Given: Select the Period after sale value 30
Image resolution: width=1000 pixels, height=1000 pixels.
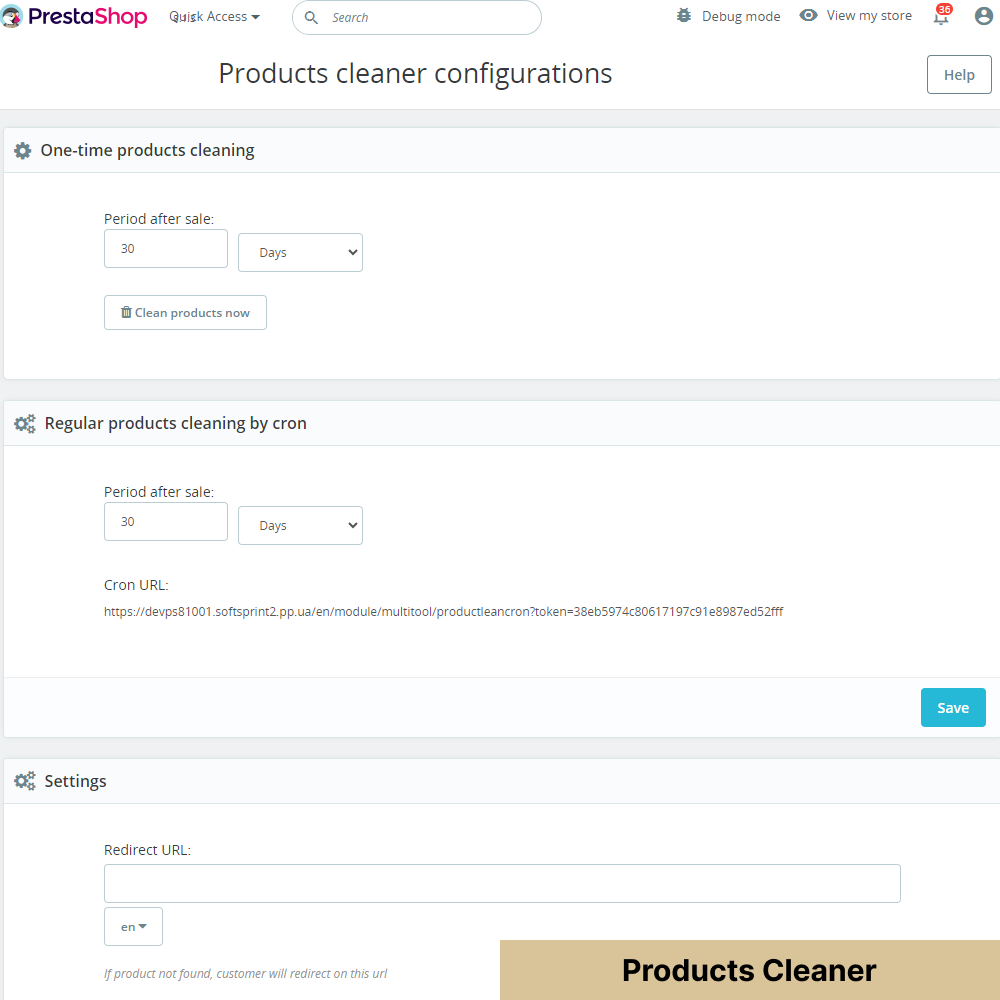Looking at the screenshot, I should click(x=165, y=248).
